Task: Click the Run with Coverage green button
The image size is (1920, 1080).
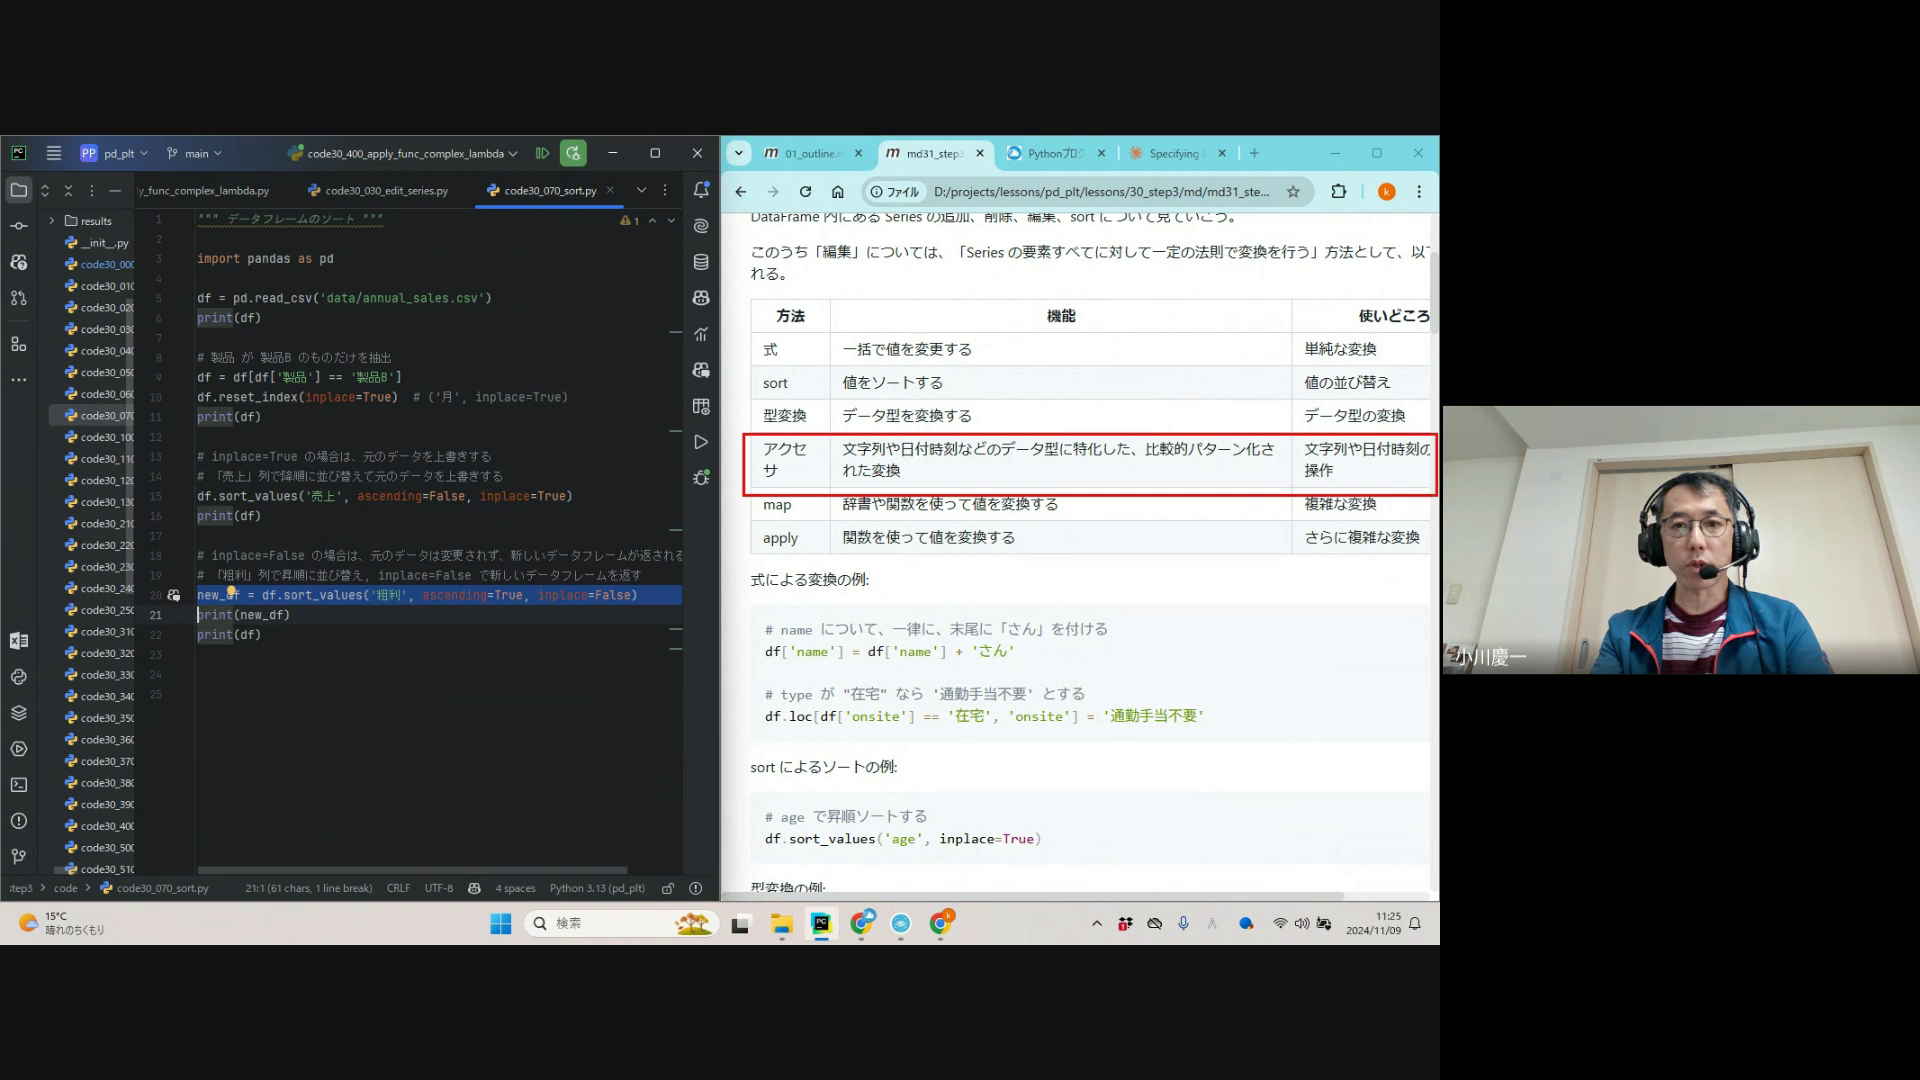Action: pyautogui.click(x=573, y=153)
